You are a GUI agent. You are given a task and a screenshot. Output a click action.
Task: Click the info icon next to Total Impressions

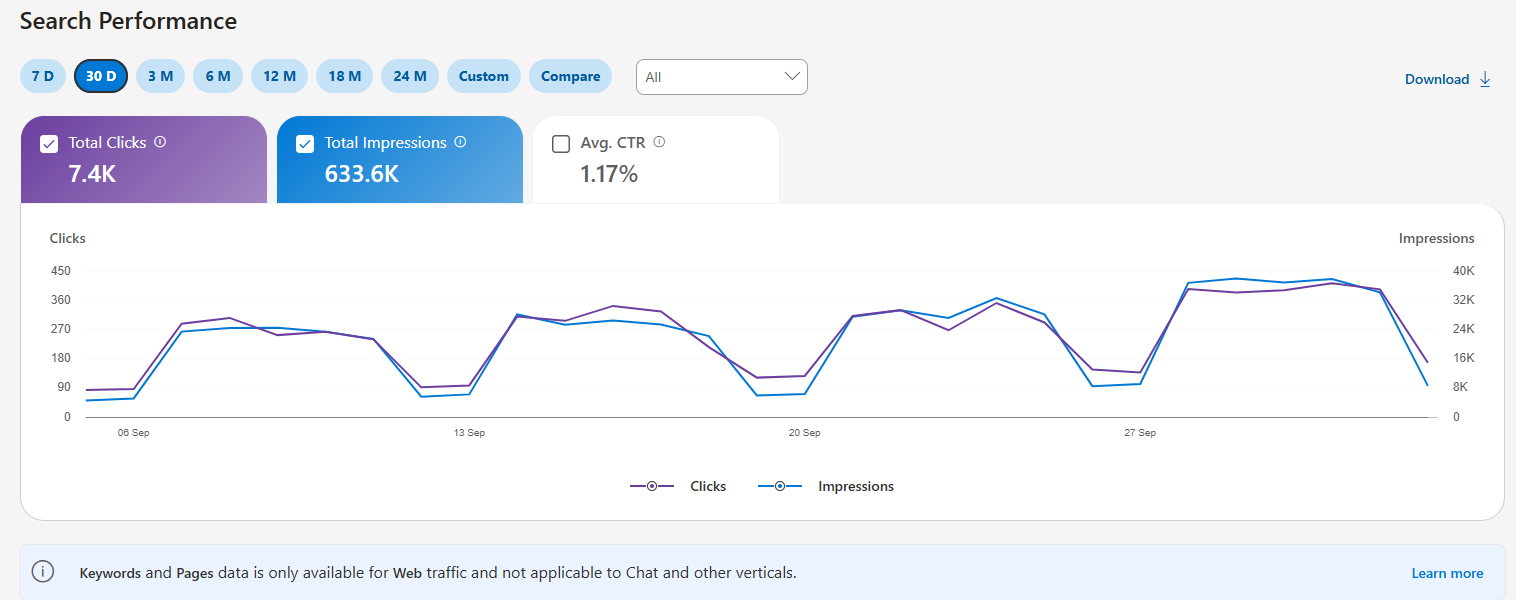pos(460,142)
